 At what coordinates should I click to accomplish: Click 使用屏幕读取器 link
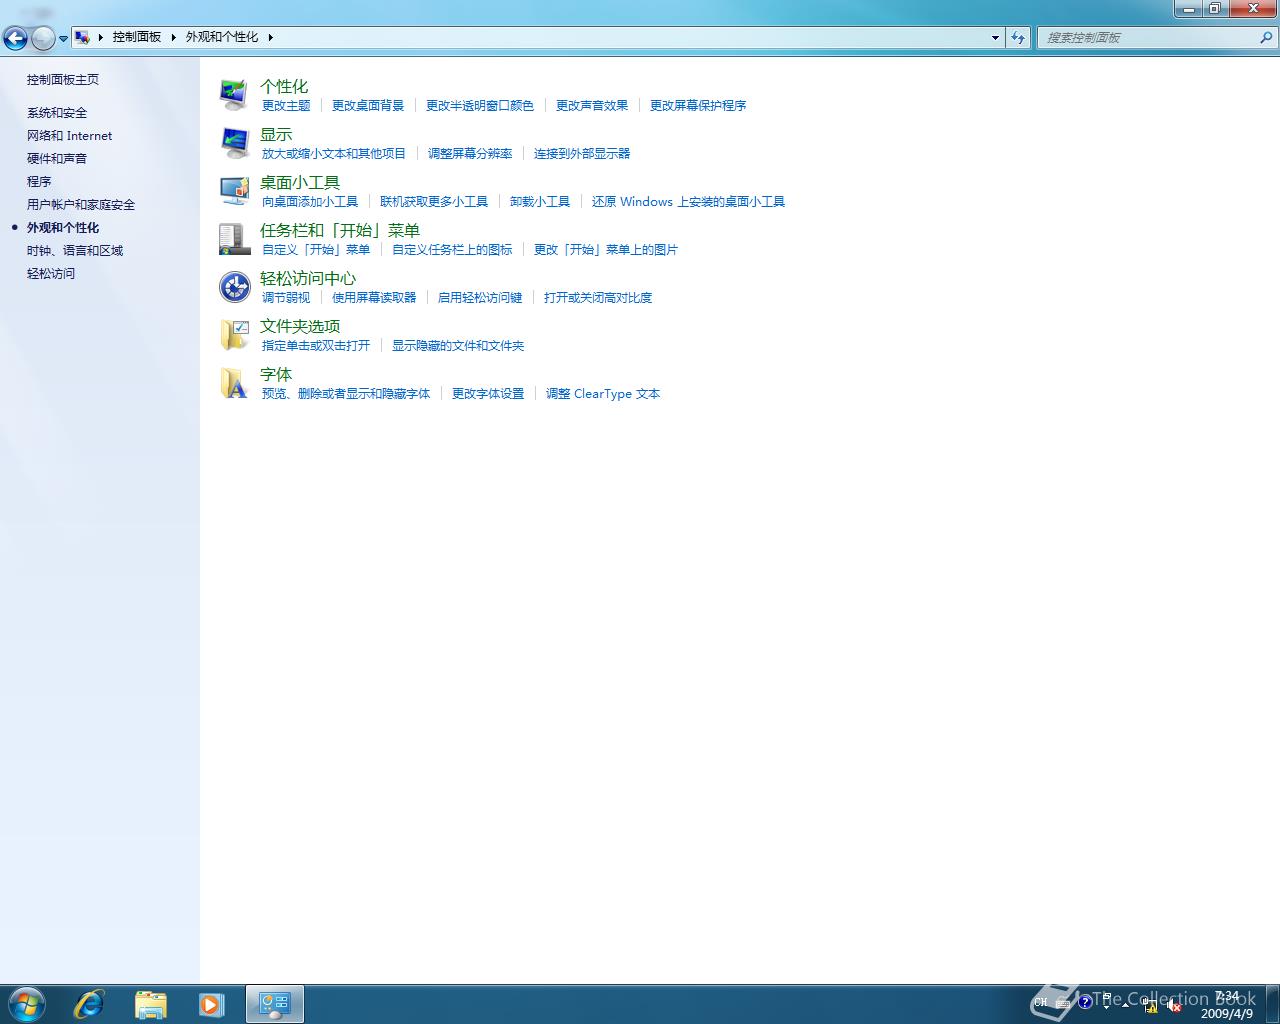click(374, 298)
